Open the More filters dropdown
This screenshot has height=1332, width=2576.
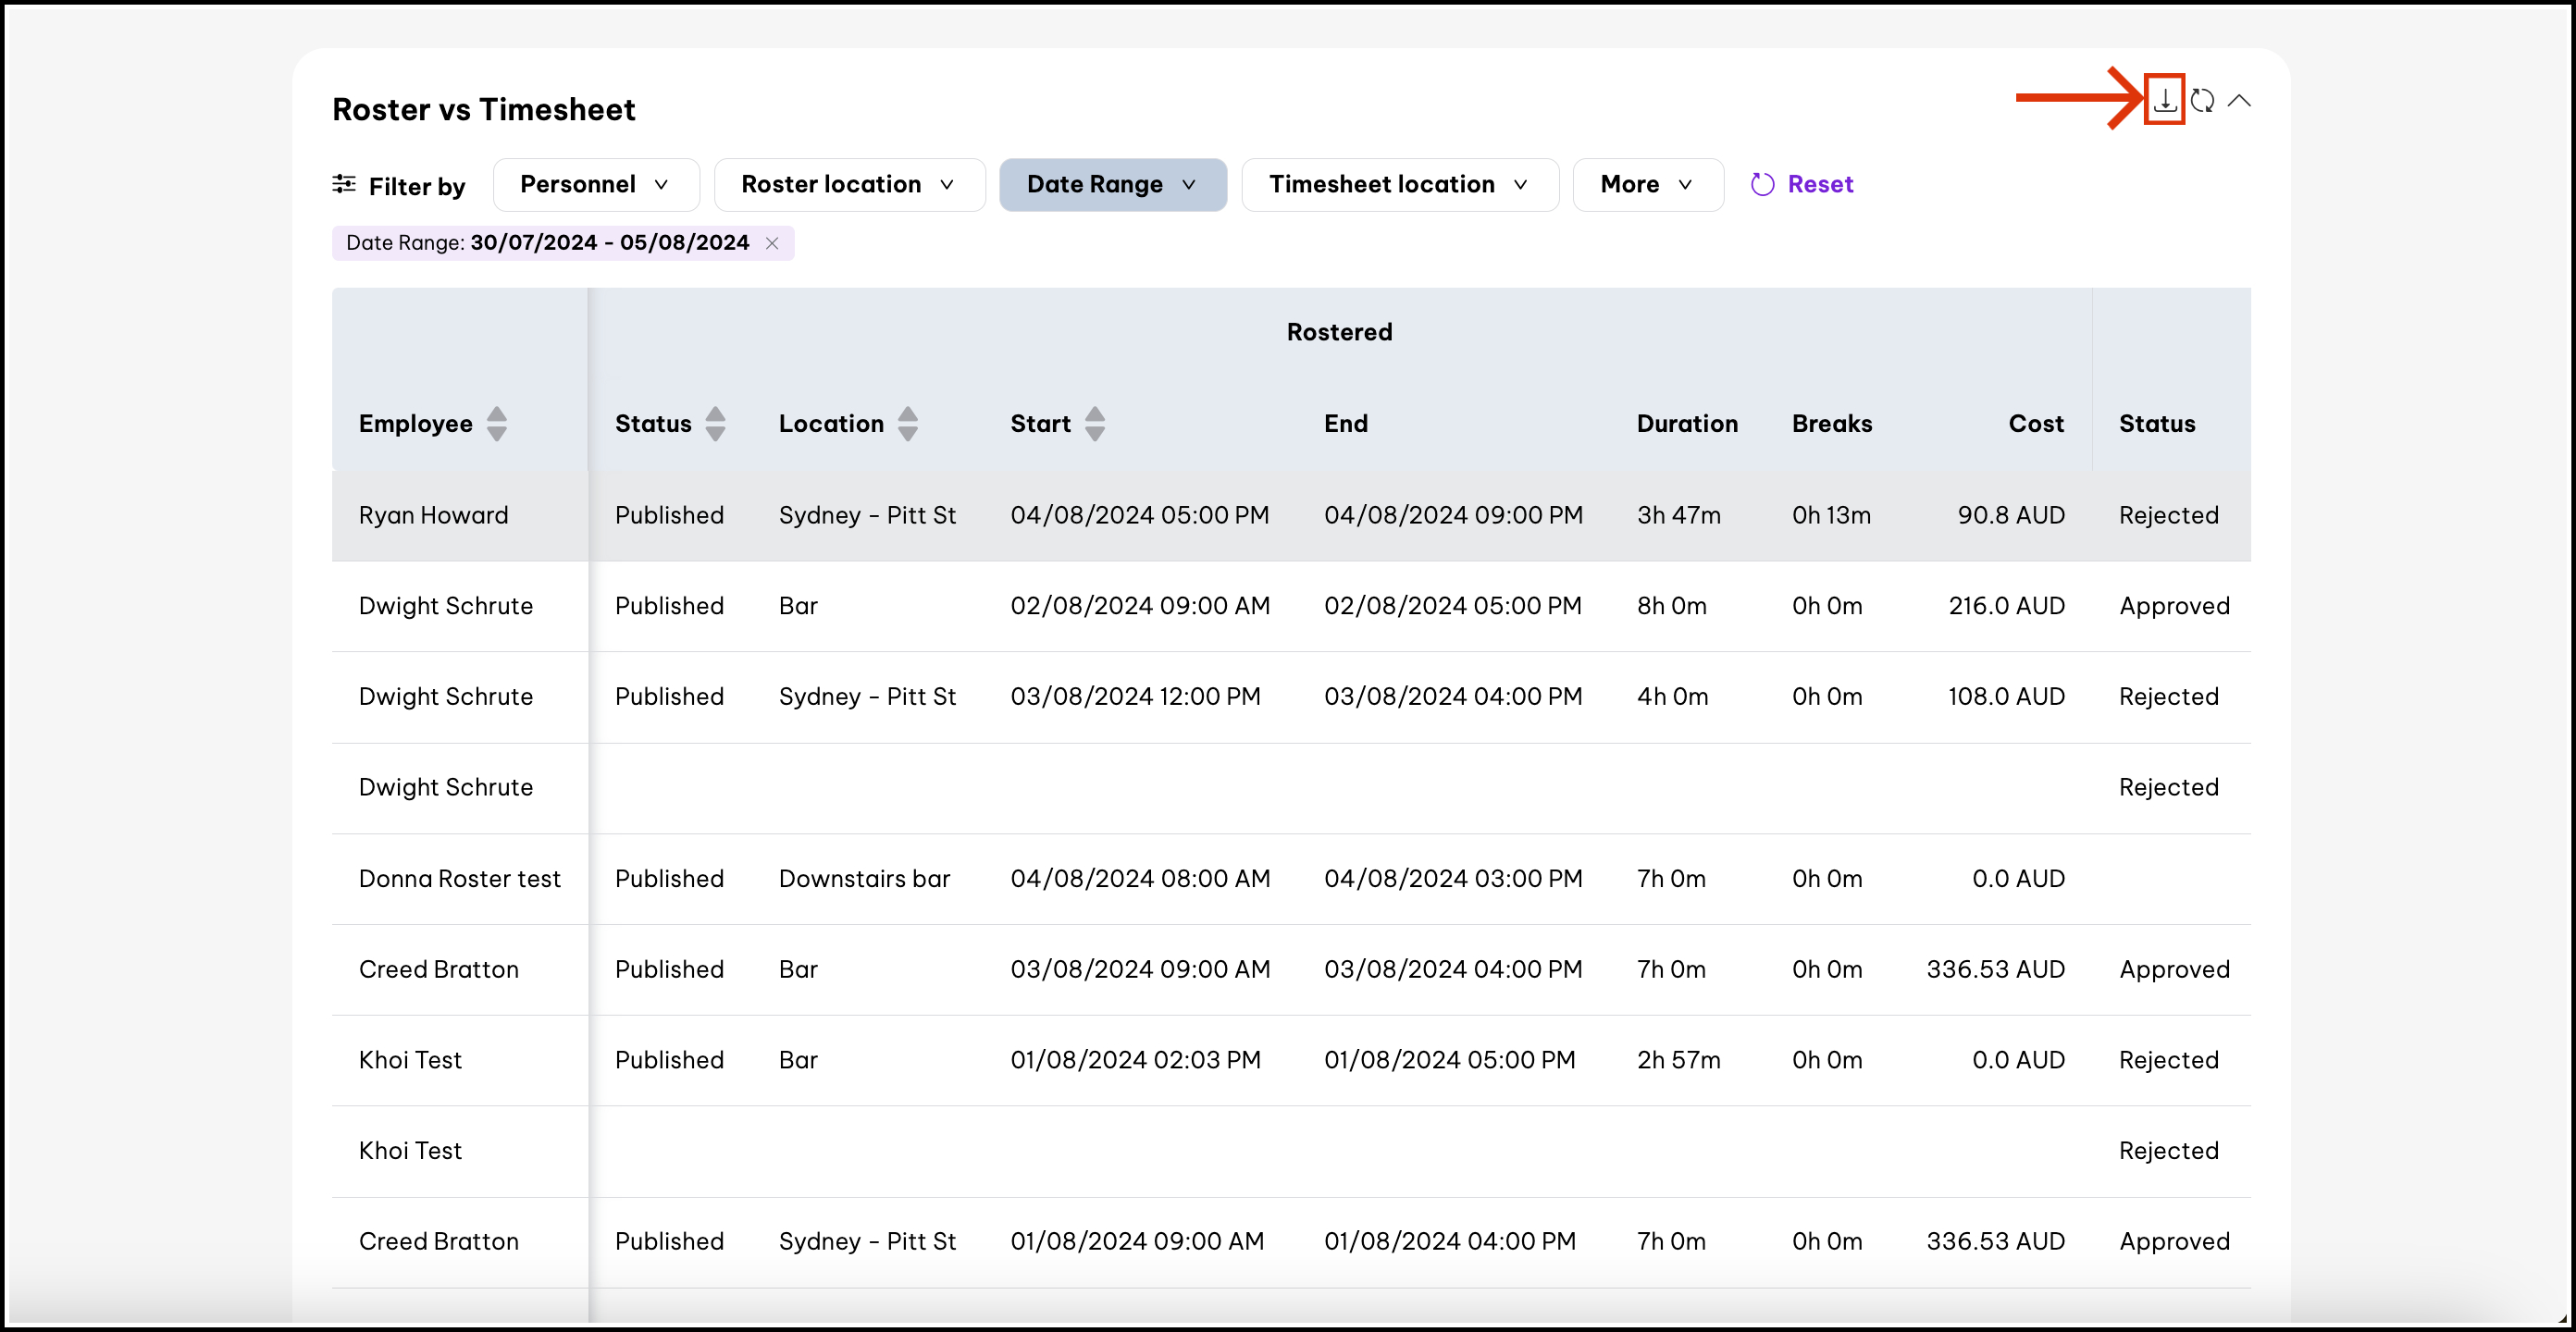(1647, 185)
